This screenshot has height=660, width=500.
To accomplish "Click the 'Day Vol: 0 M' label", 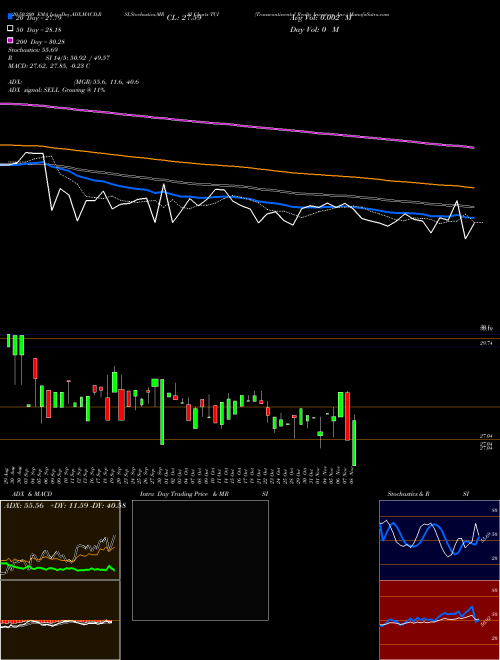I will click(314, 29).
